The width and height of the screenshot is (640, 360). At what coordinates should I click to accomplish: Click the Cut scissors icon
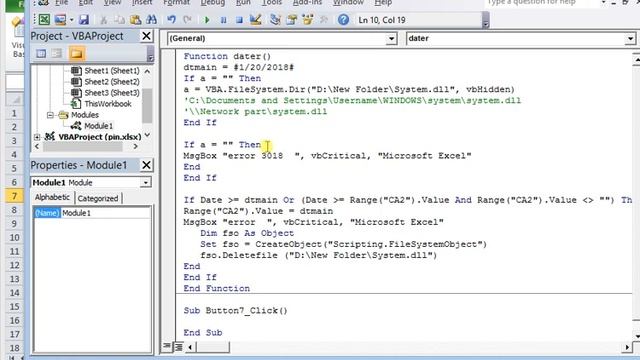click(104, 20)
